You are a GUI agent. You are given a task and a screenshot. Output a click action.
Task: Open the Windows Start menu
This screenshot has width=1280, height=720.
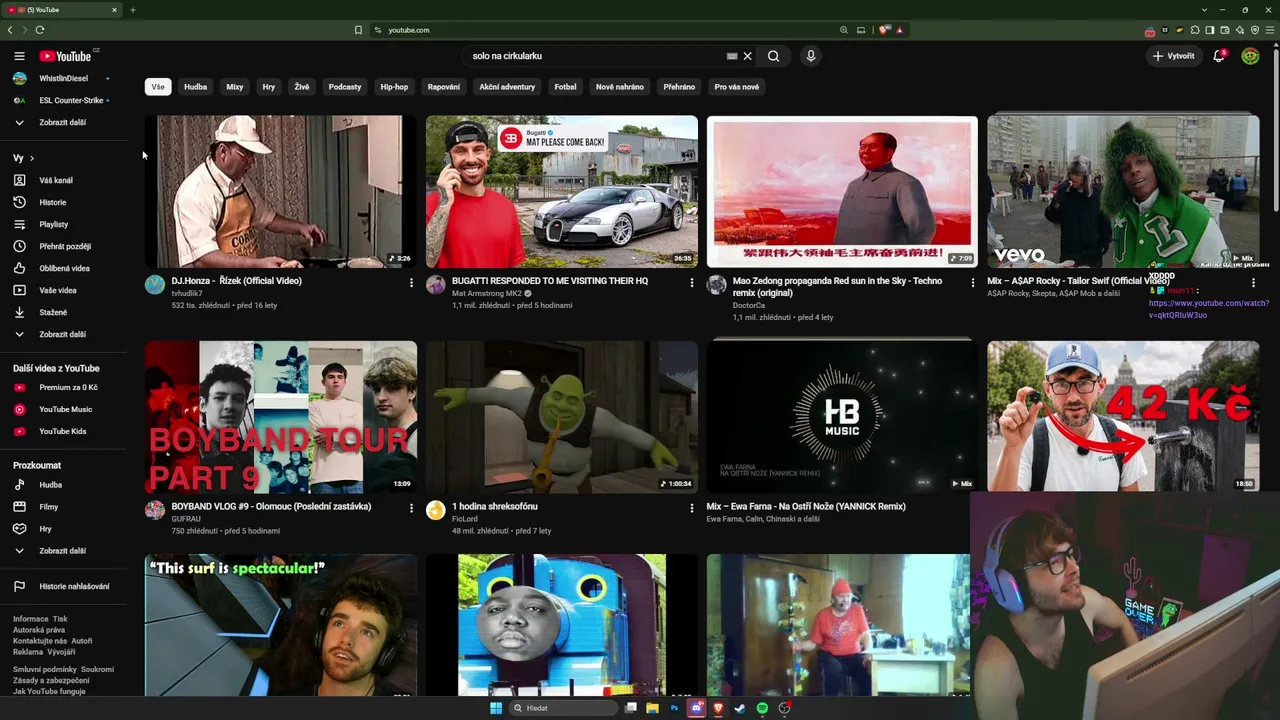(x=495, y=708)
